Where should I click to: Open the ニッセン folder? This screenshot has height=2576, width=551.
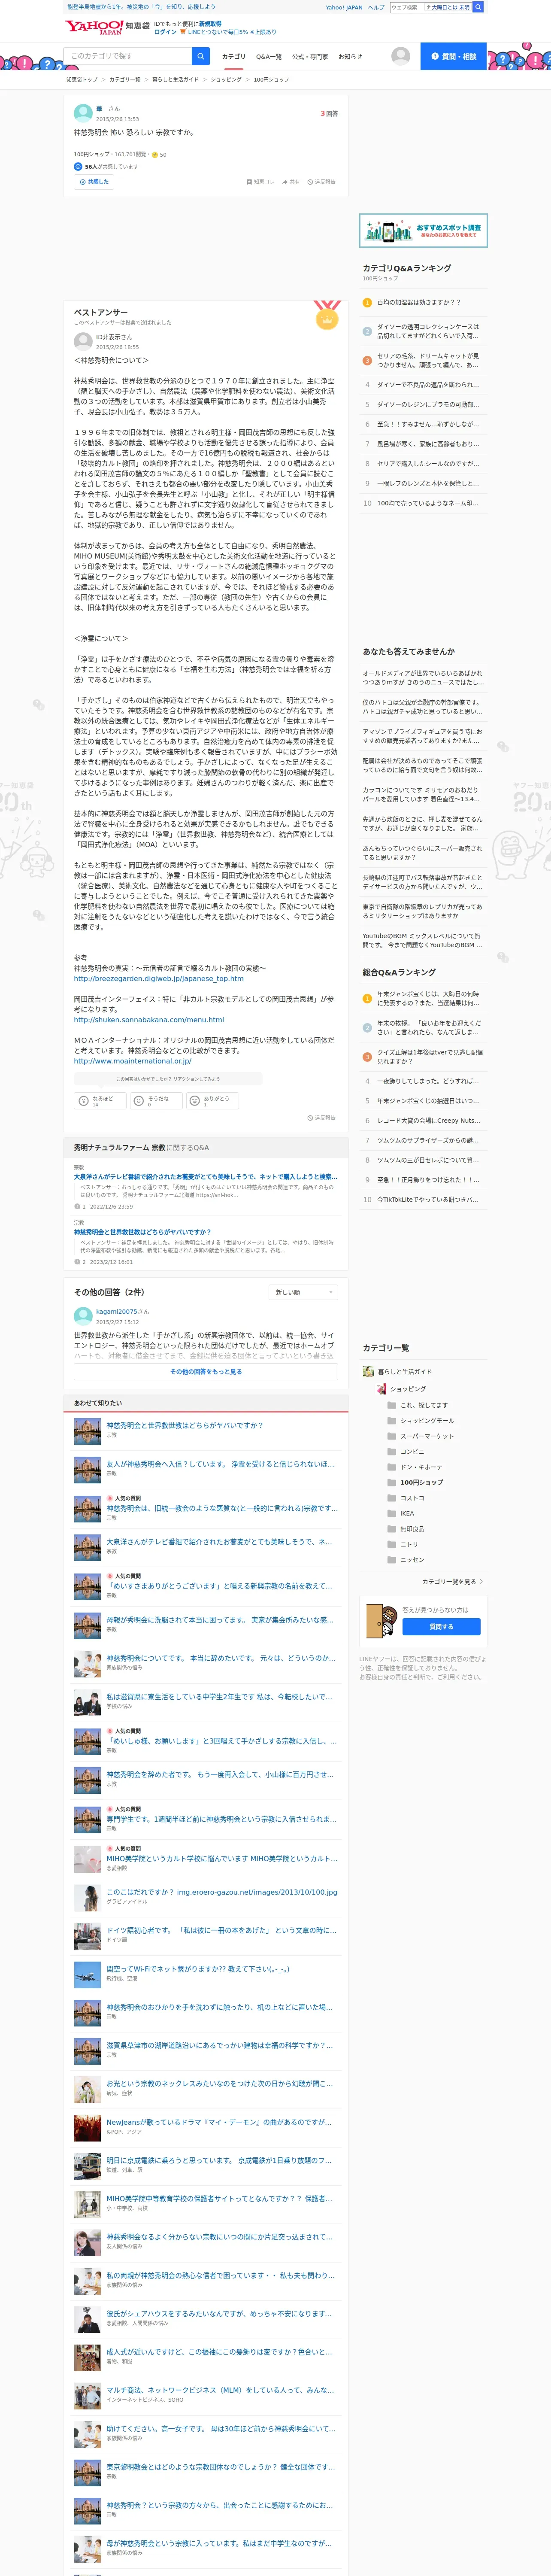click(405, 1560)
